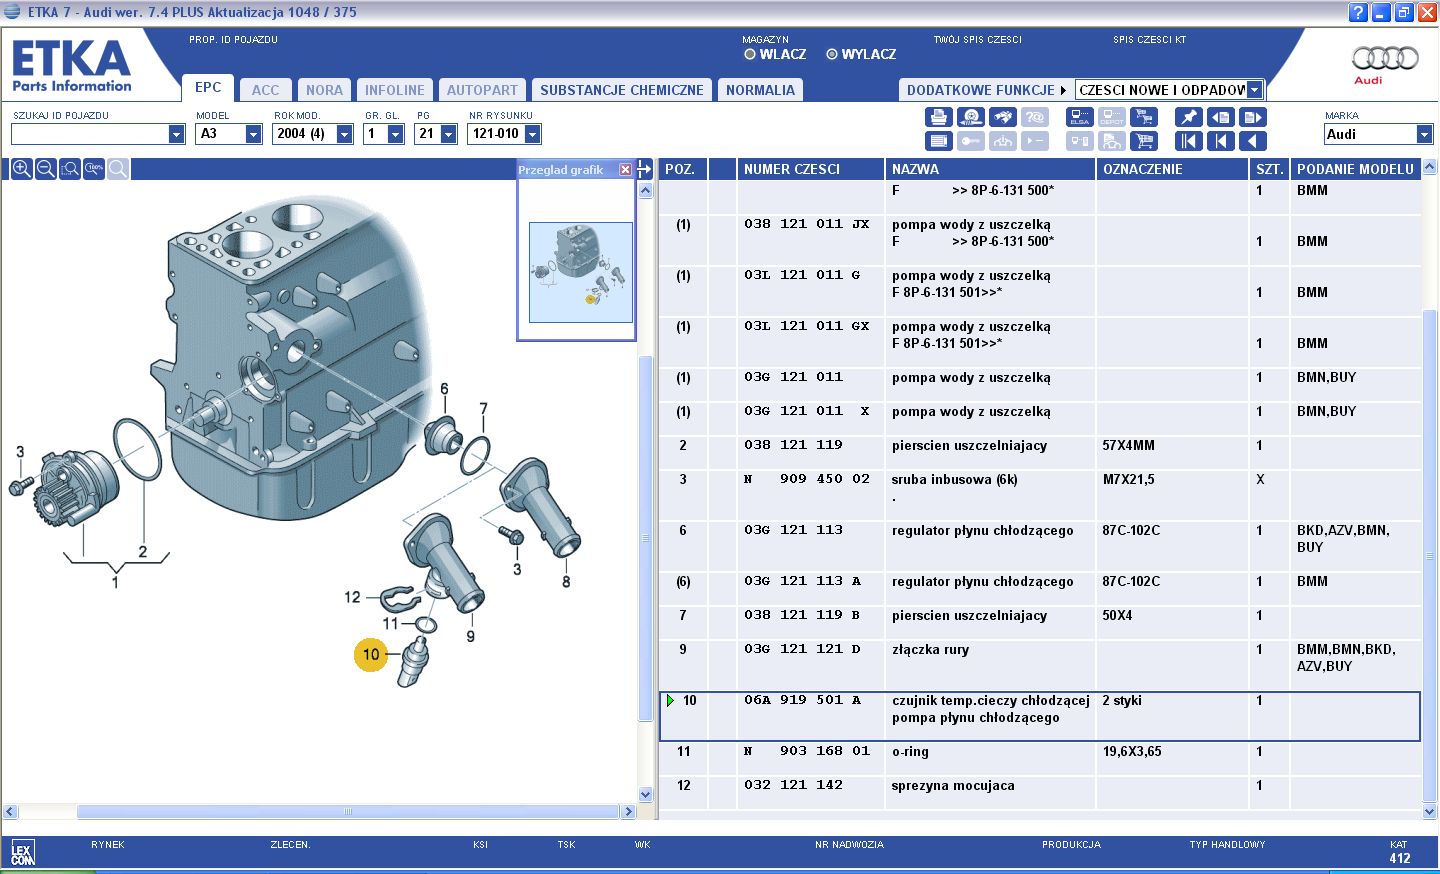Viewport: 1440px width, 874px height.
Task: Click parts list scroll up arrow
Action: (1429, 167)
